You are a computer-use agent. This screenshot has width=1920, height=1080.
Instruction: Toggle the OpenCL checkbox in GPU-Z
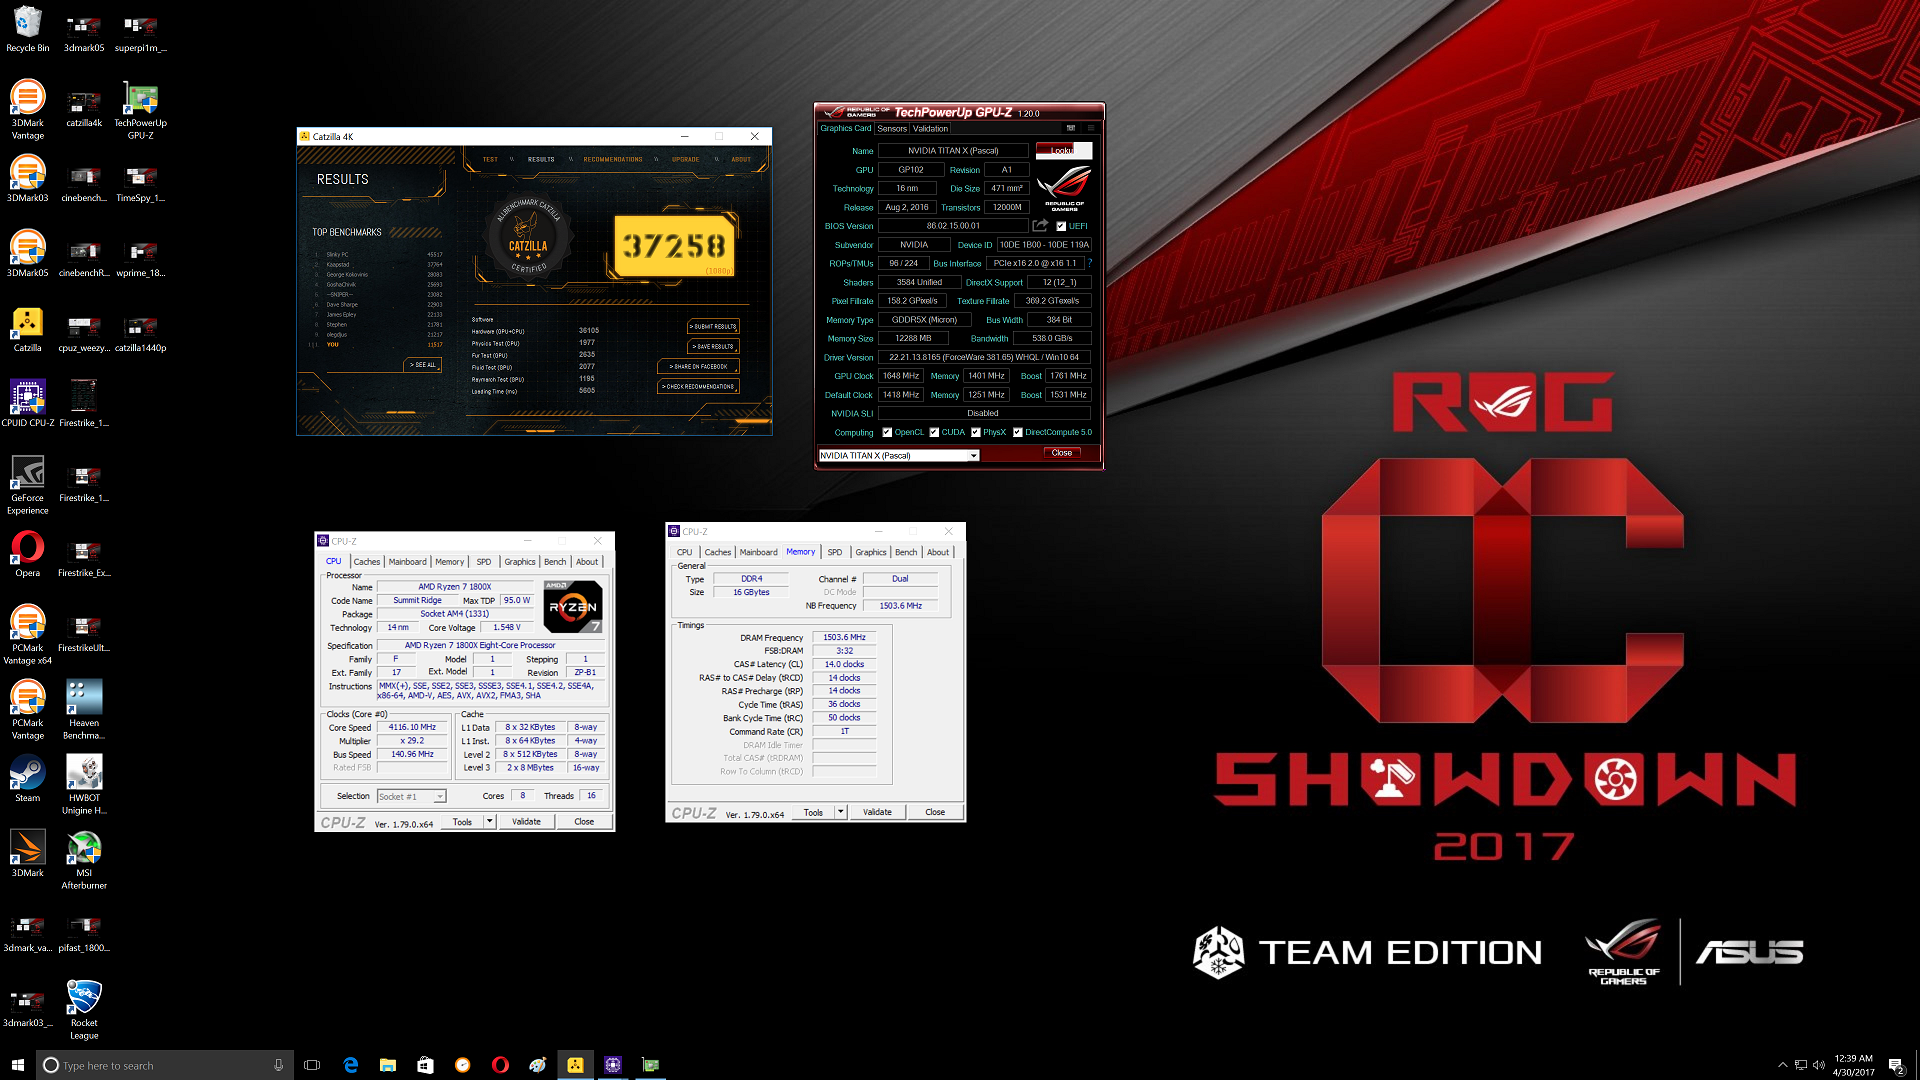[887, 433]
